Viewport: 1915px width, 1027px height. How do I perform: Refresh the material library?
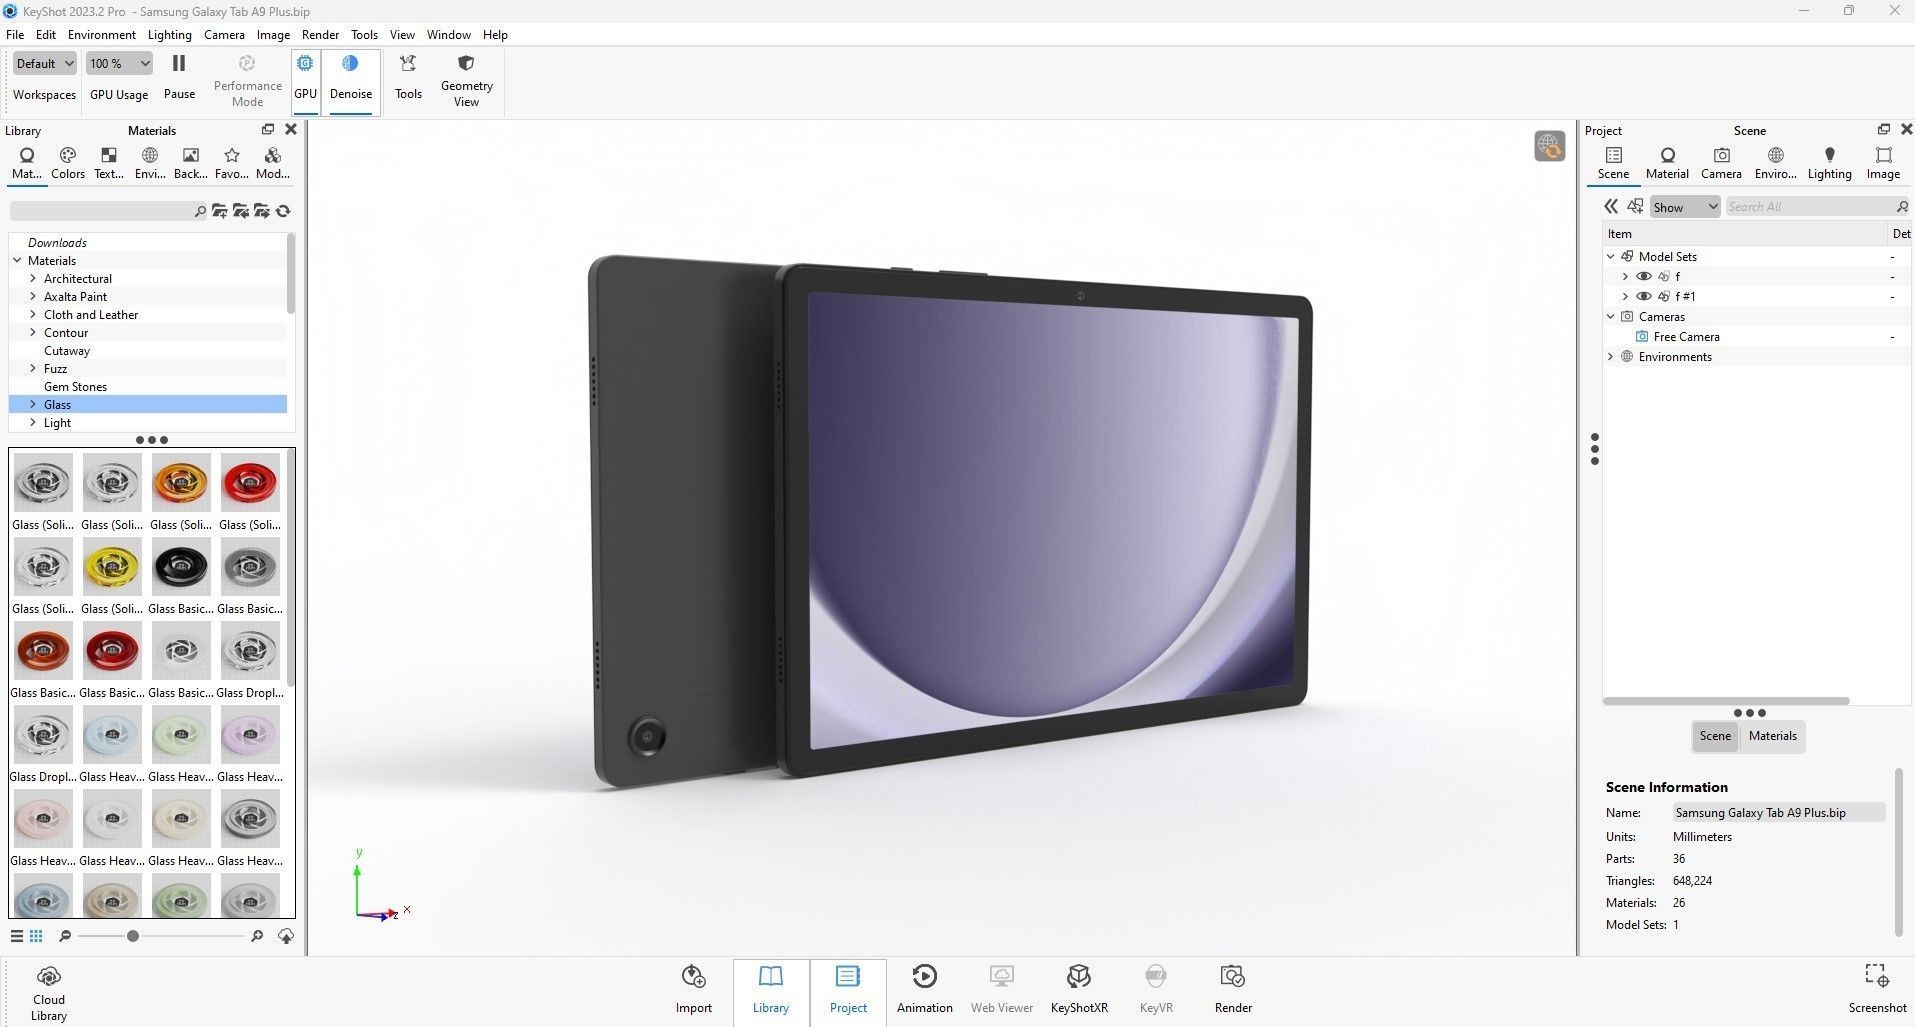tap(283, 211)
